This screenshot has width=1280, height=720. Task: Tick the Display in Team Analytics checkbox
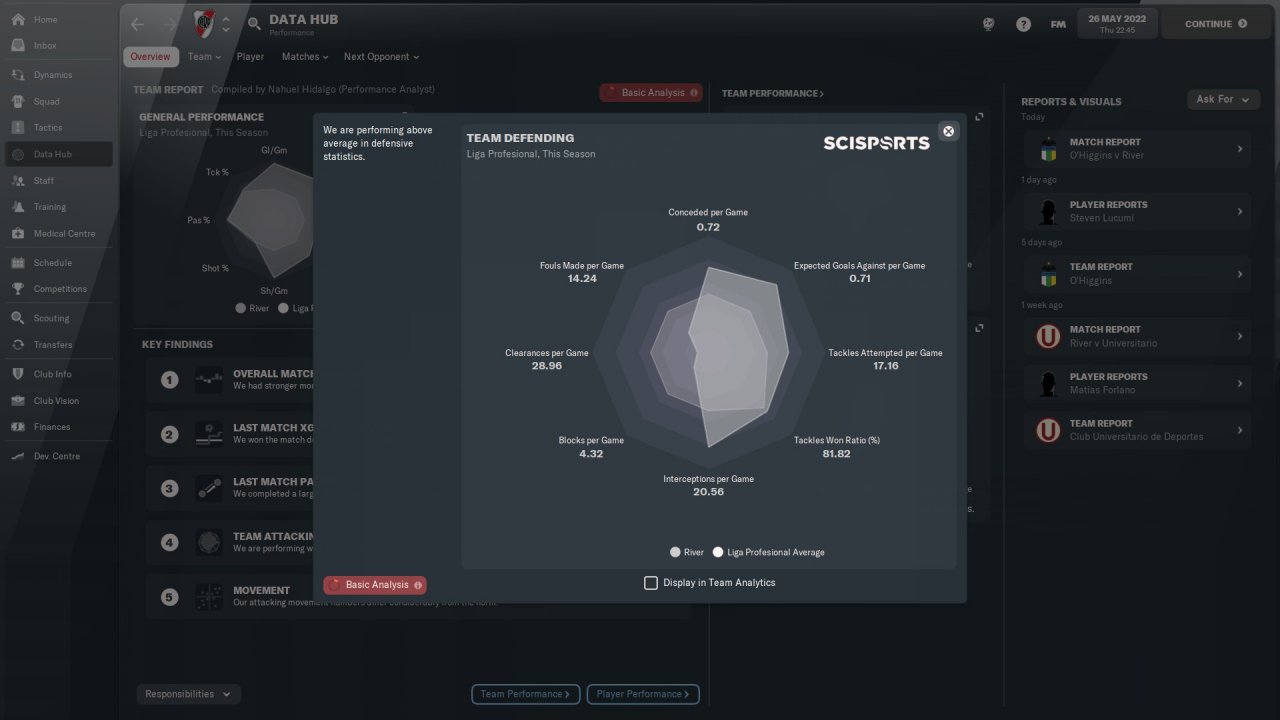tap(651, 583)
